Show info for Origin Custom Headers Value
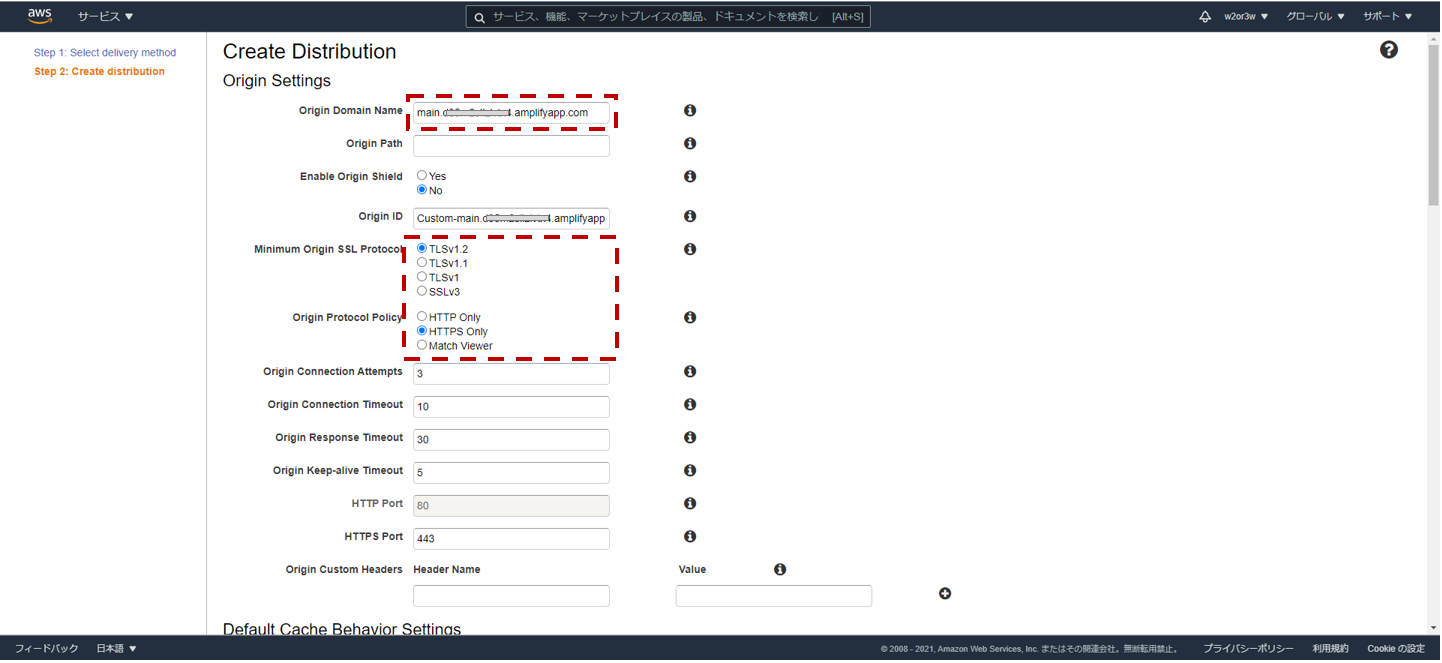 point(780,570)
